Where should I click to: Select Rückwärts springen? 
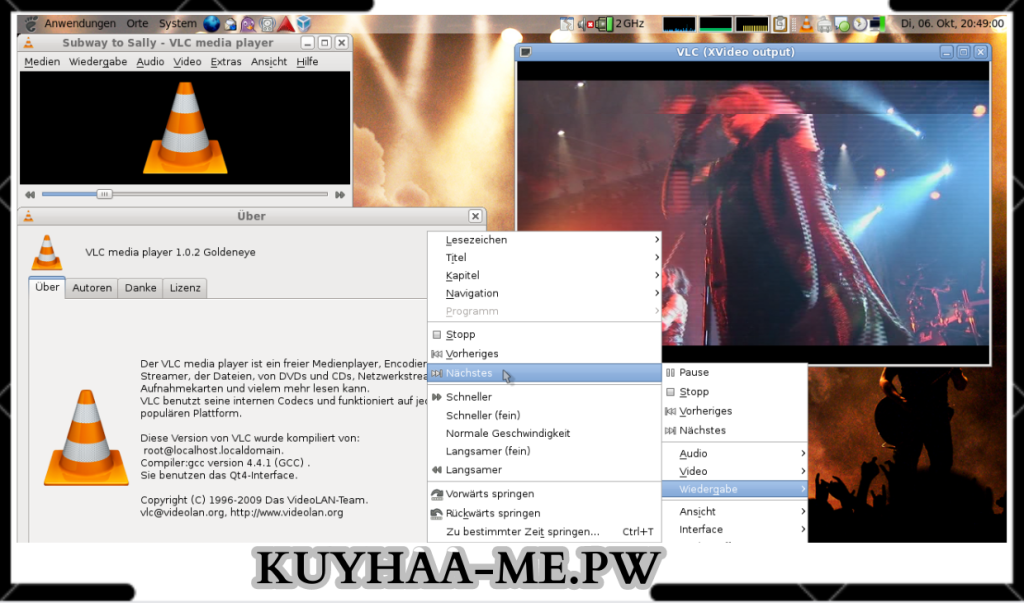(544, 513)
